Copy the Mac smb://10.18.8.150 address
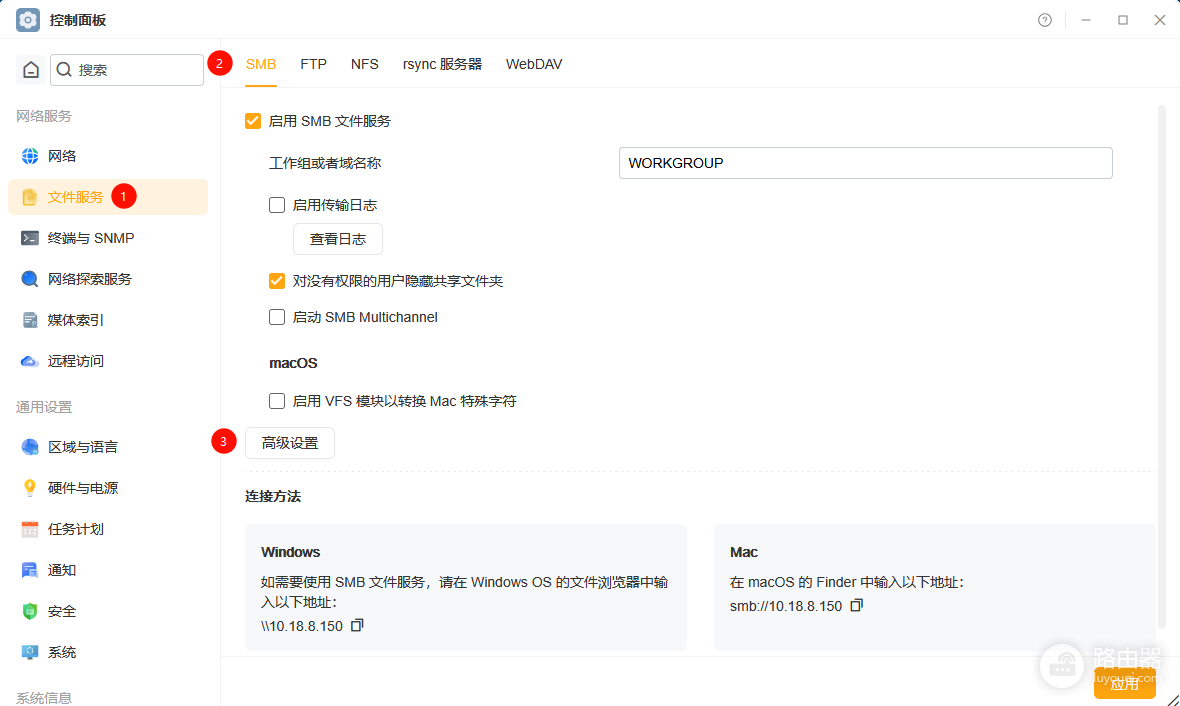This screenshot has height=706, width=1180. [856, 605]
